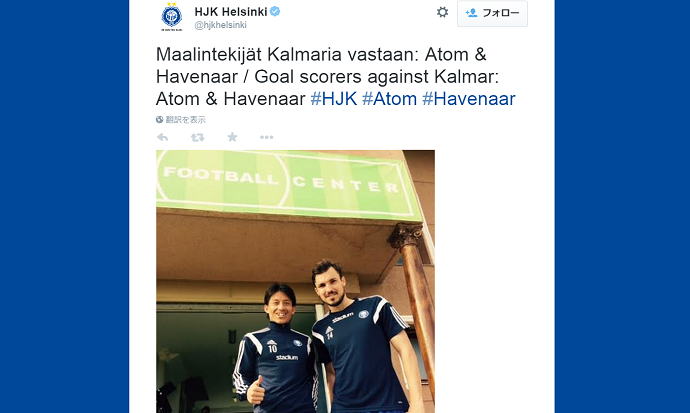The width and height of the screenshot is (690, 413).
Task: Retweet this post
Action: tap(197, 138)
